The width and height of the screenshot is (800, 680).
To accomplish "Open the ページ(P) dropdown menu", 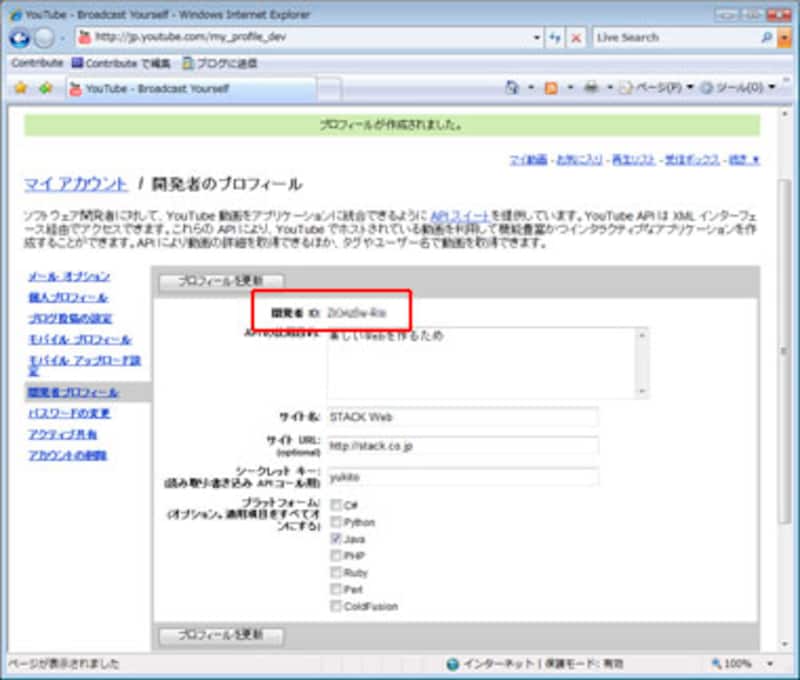I will pos(658,88).
